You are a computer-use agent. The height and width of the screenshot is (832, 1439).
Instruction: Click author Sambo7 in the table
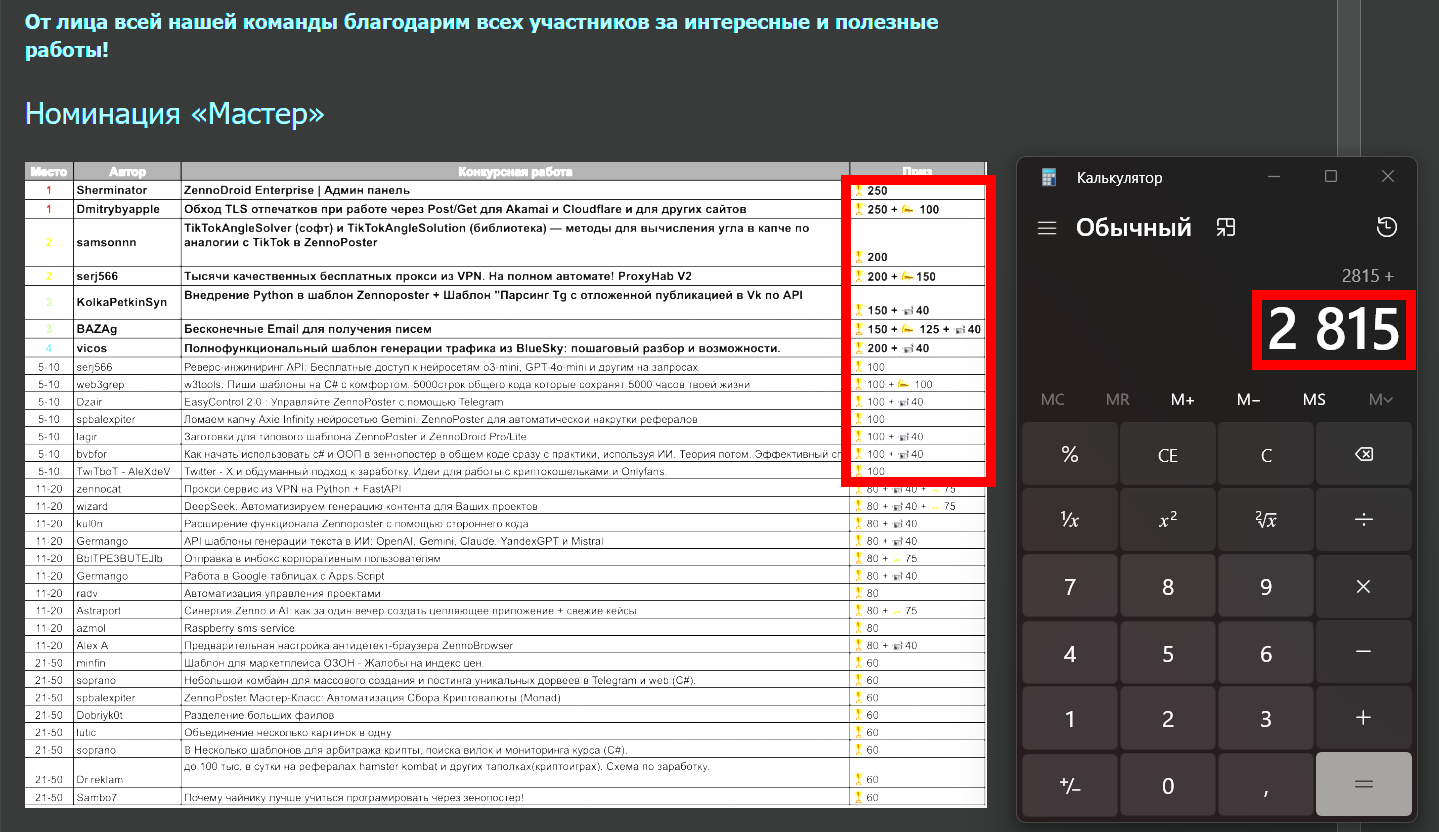click(97, 797)
